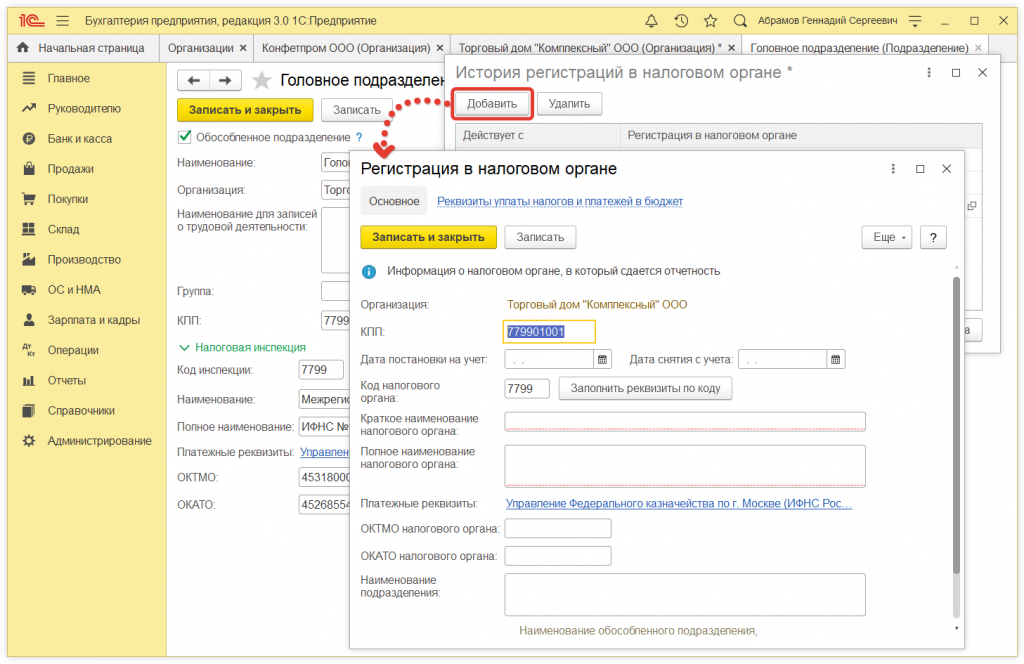Viewport: 1024px width, 664px height.
Task: Click the search magnifier icon
Action: [x=740, y=20]
